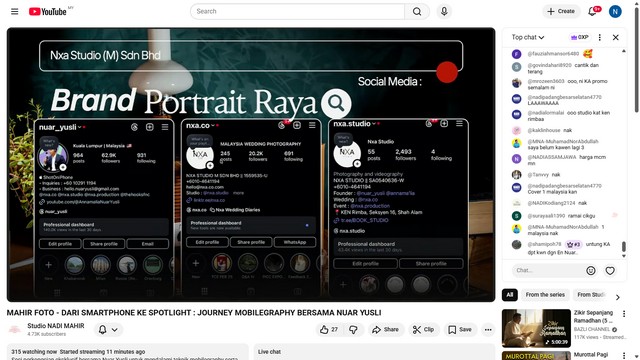Image resolution: width=640 pixels, height=360 pixels.
Task: Save the video to a playlist
Action: [460, 329]
